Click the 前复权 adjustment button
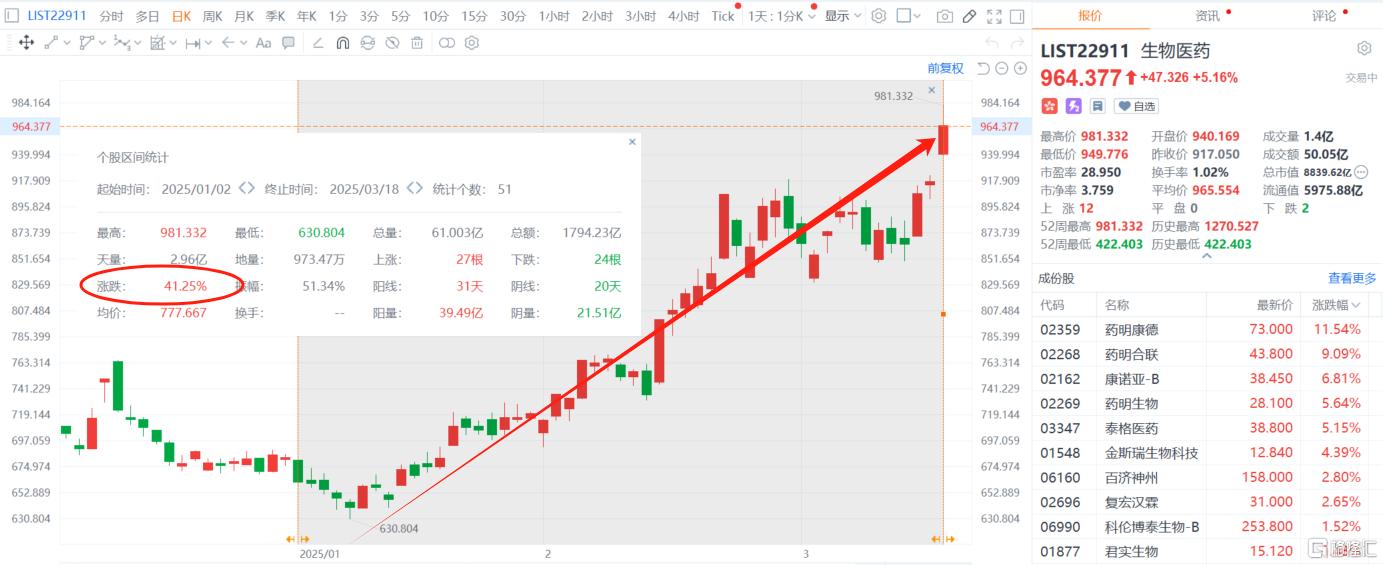The width and height of the screenshot is (1383, 565). [945, 68]
